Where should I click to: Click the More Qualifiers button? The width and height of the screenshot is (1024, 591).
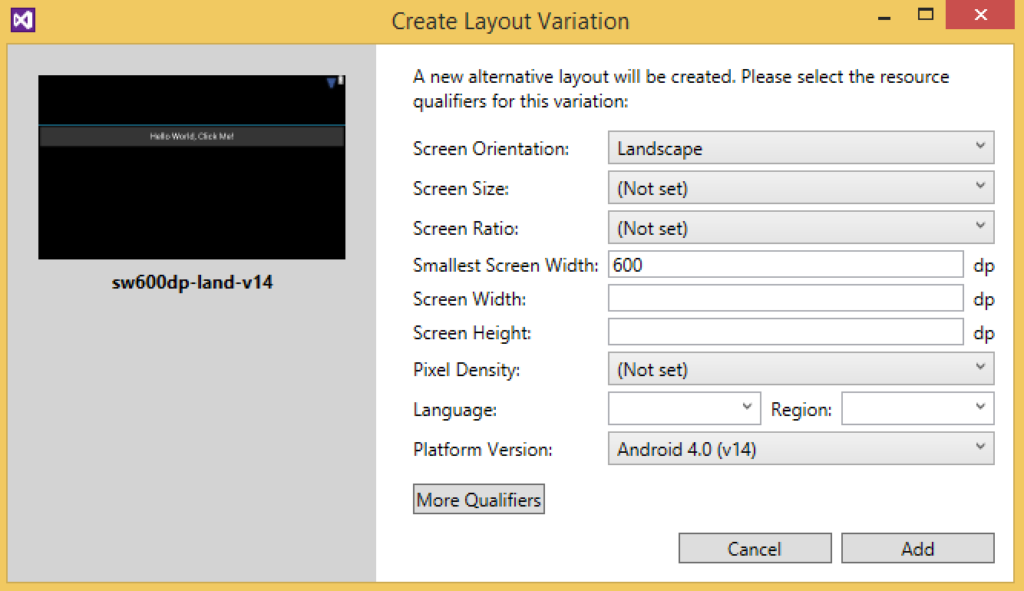478,498
